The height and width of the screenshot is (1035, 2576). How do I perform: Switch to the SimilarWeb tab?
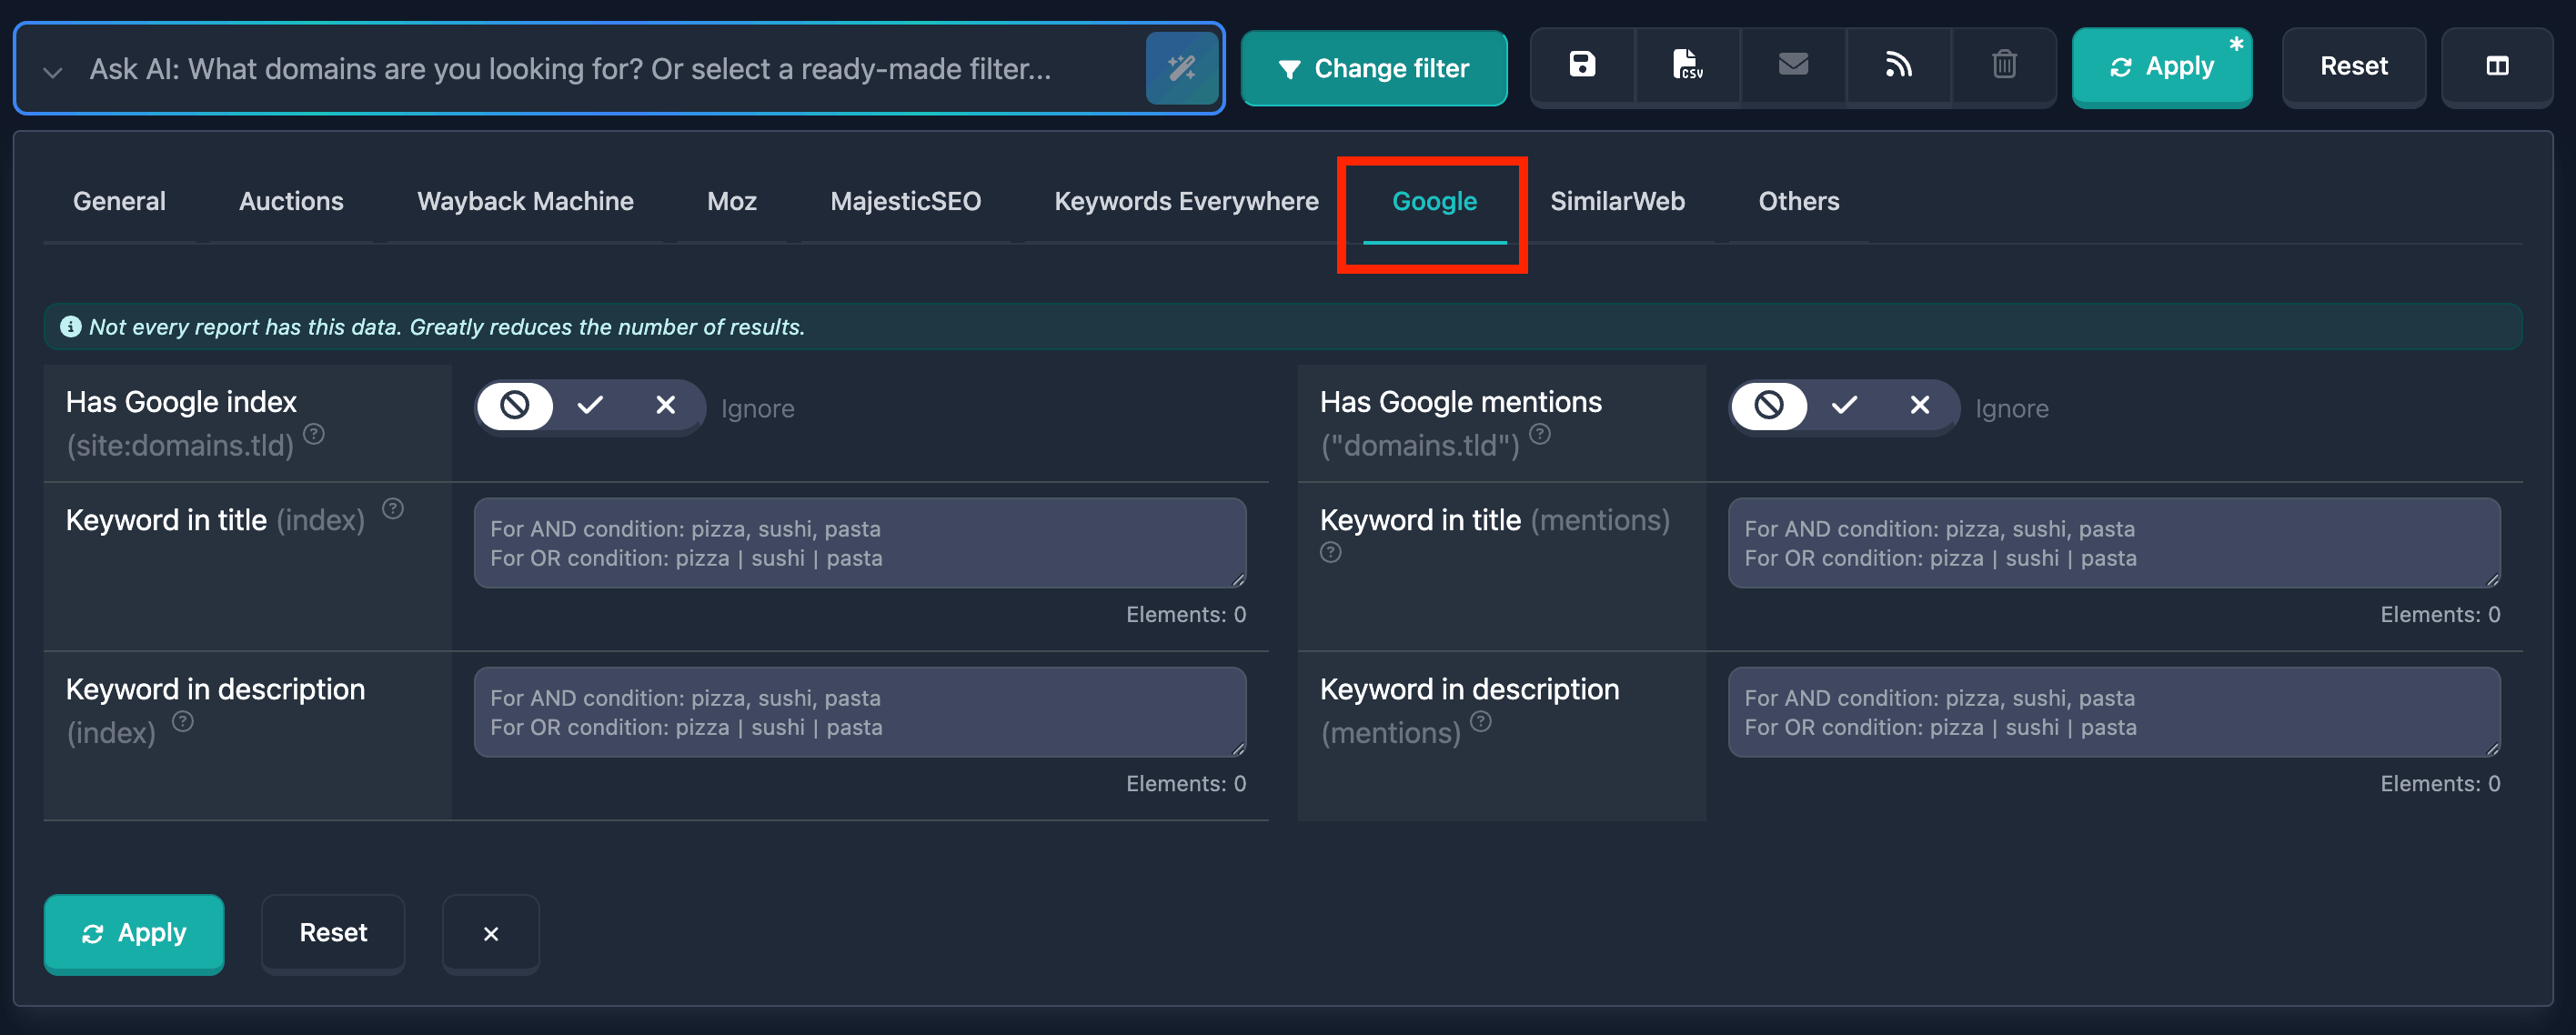pyautogui.click(x=1618, y=201)
